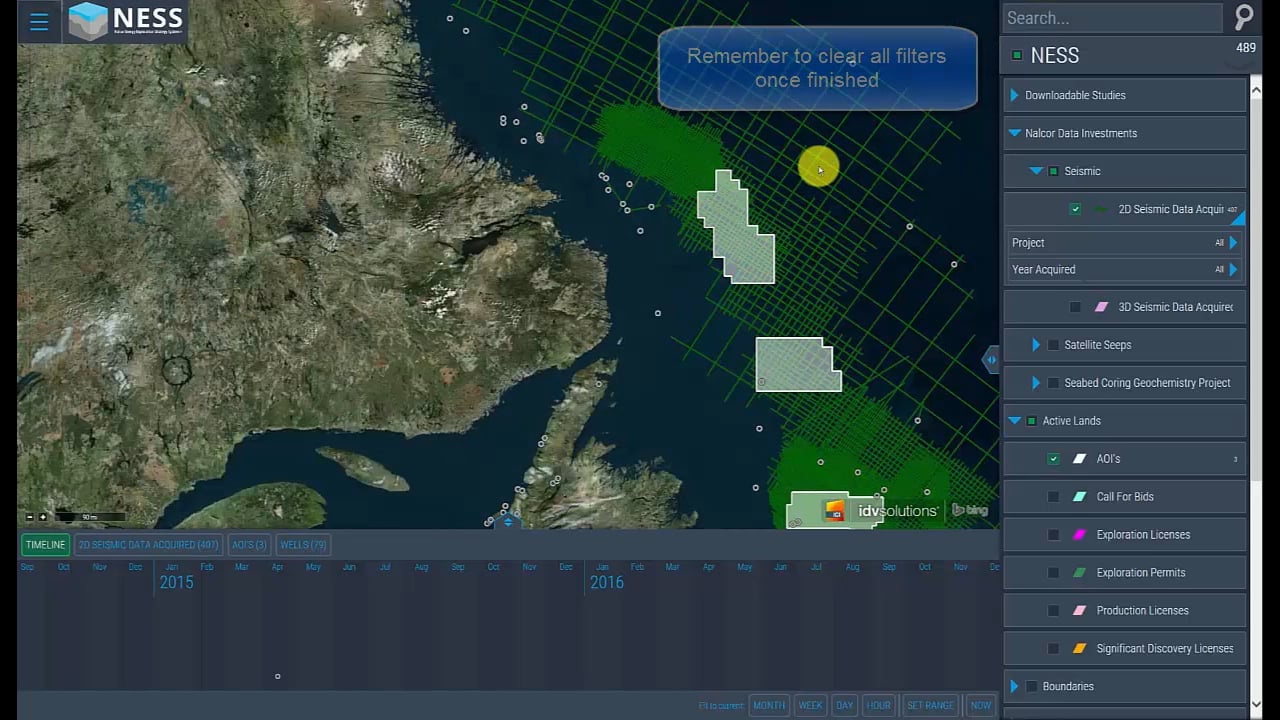Viewport: 1280px width, 720px height.
Task: Select the TIMELINE tab
Action: 45,545
